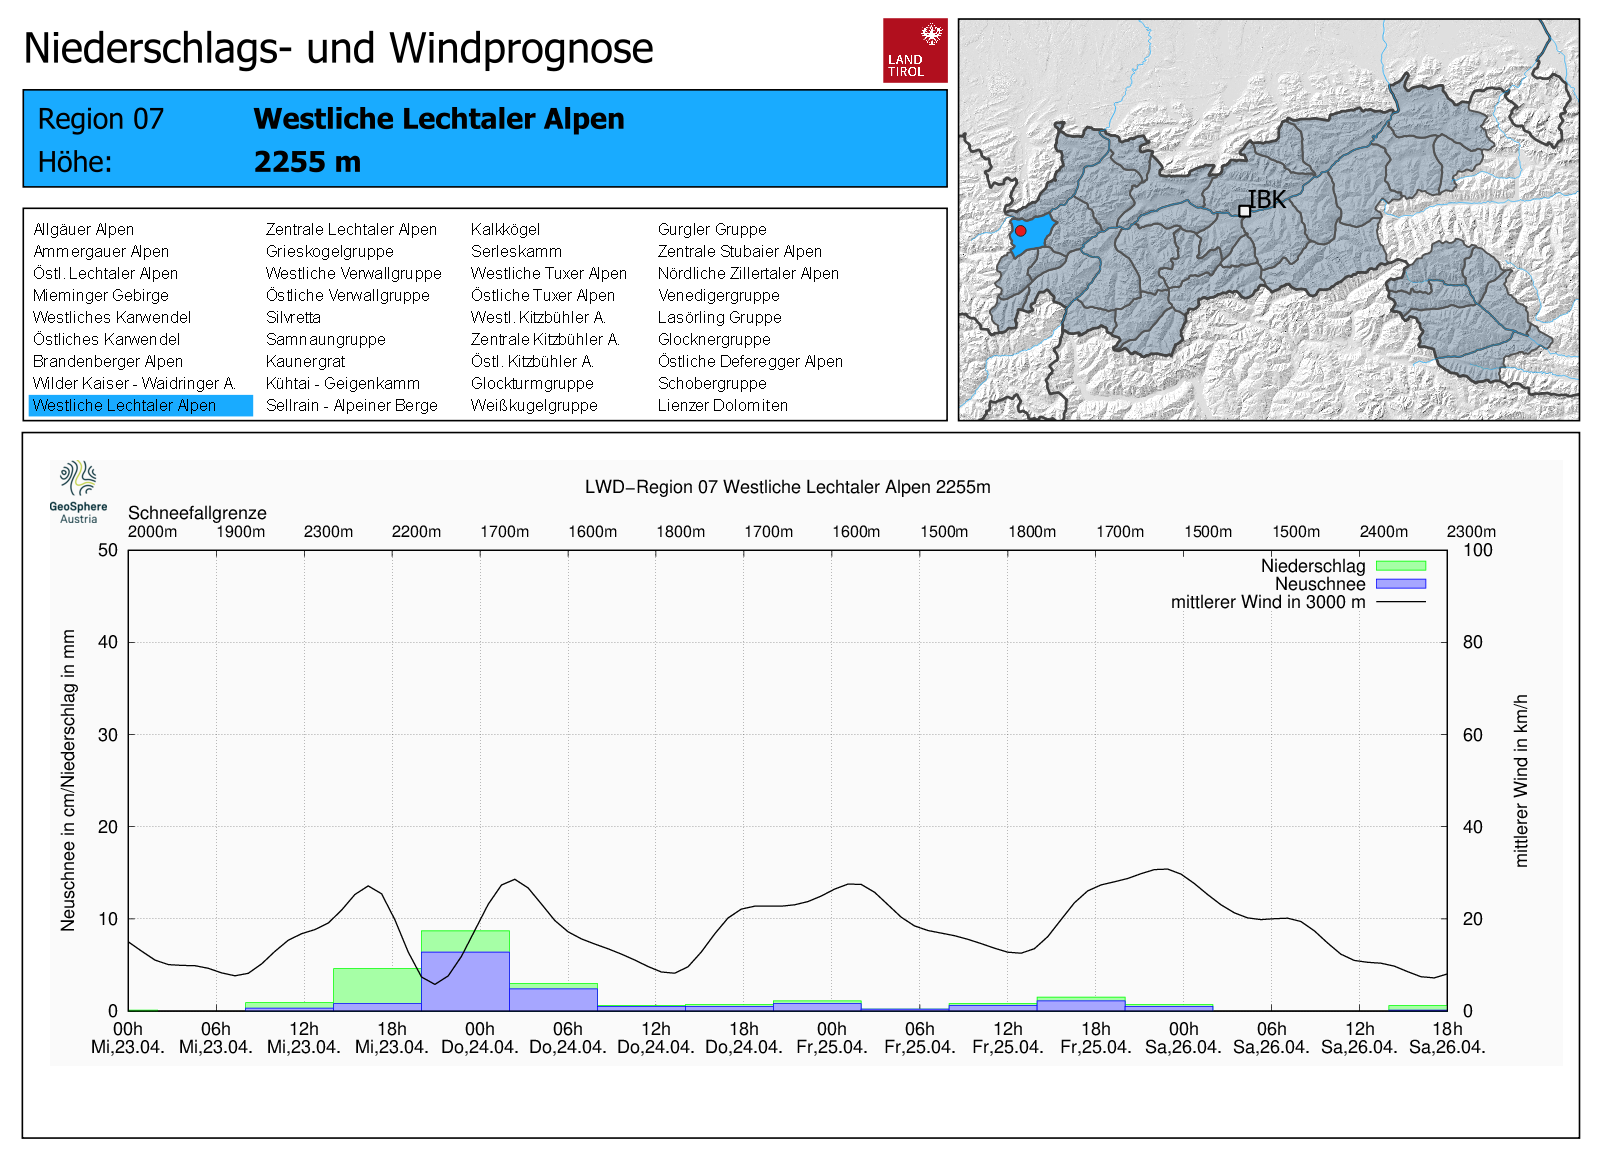Click the green Niederschlag legend swatch

(x=1400, y=566)
